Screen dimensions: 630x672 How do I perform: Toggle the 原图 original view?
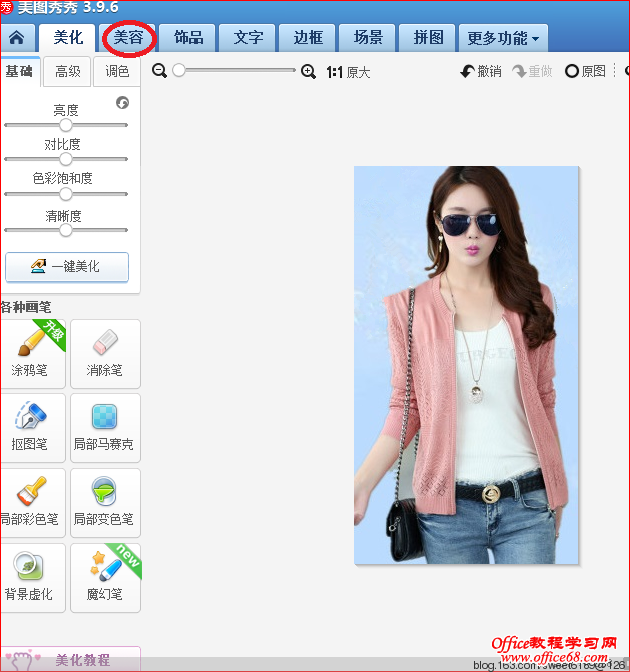coord(585,71)
